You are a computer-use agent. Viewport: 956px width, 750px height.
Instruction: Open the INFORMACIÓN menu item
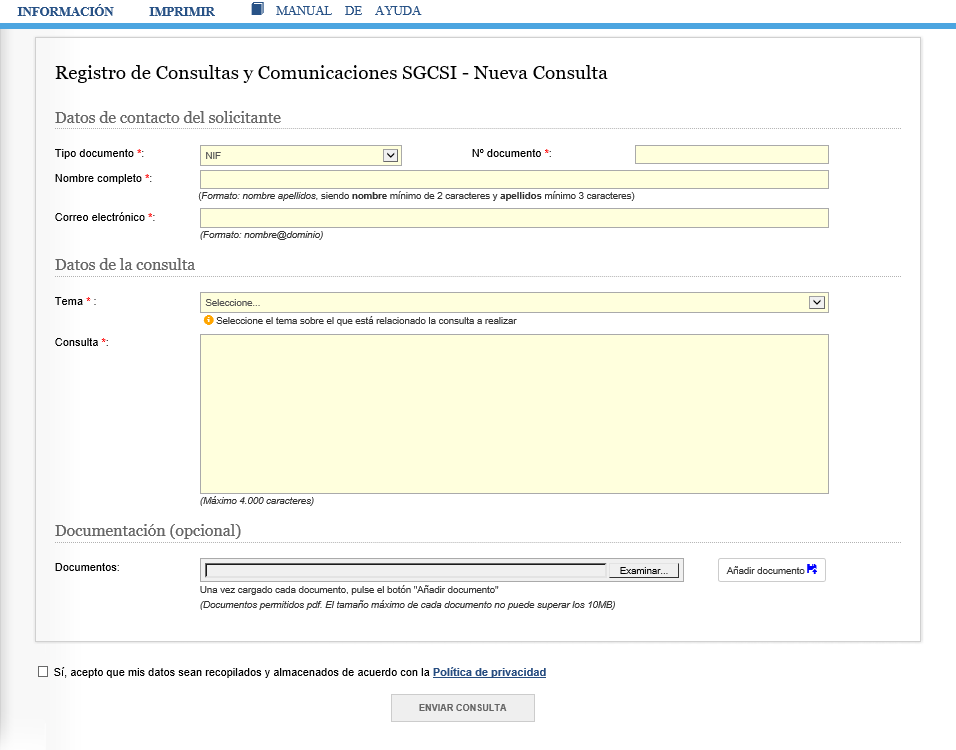pyautogui.click(x=66, y=12)
